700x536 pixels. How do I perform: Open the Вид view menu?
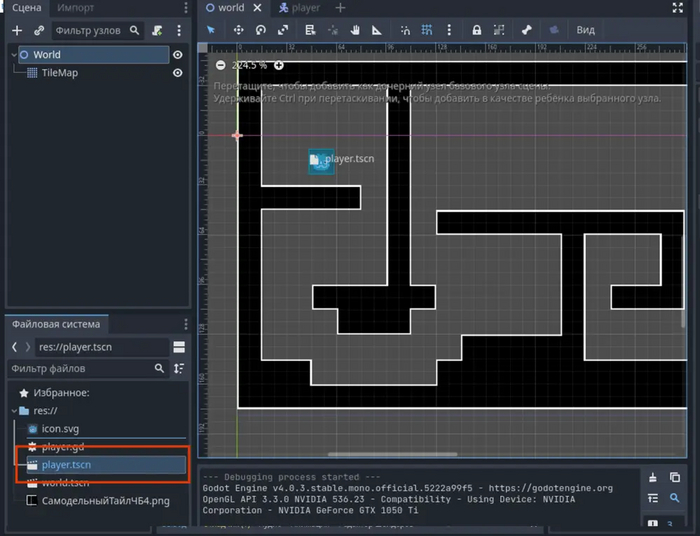click(x=585, y=30)
